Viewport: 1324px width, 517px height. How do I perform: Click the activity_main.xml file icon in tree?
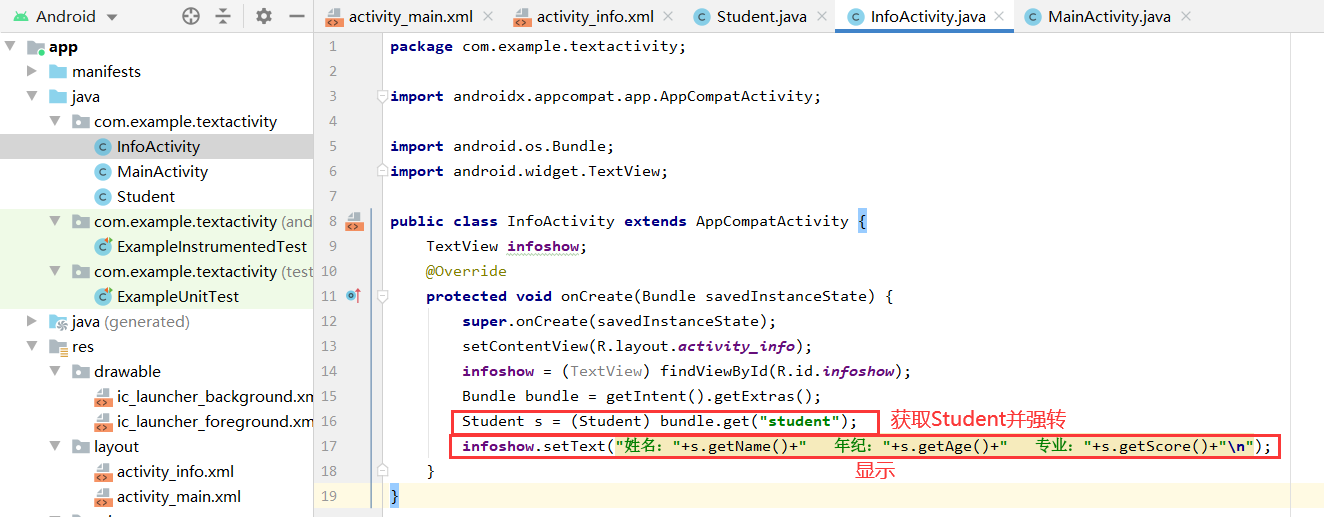tap(102, 497)
